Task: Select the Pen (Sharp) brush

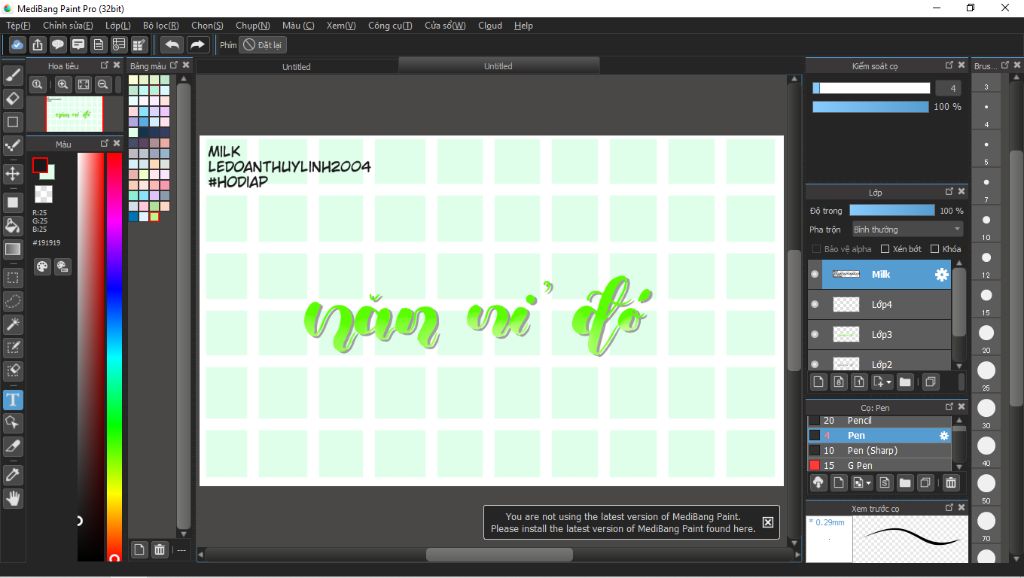Action: tap(879, 451)
